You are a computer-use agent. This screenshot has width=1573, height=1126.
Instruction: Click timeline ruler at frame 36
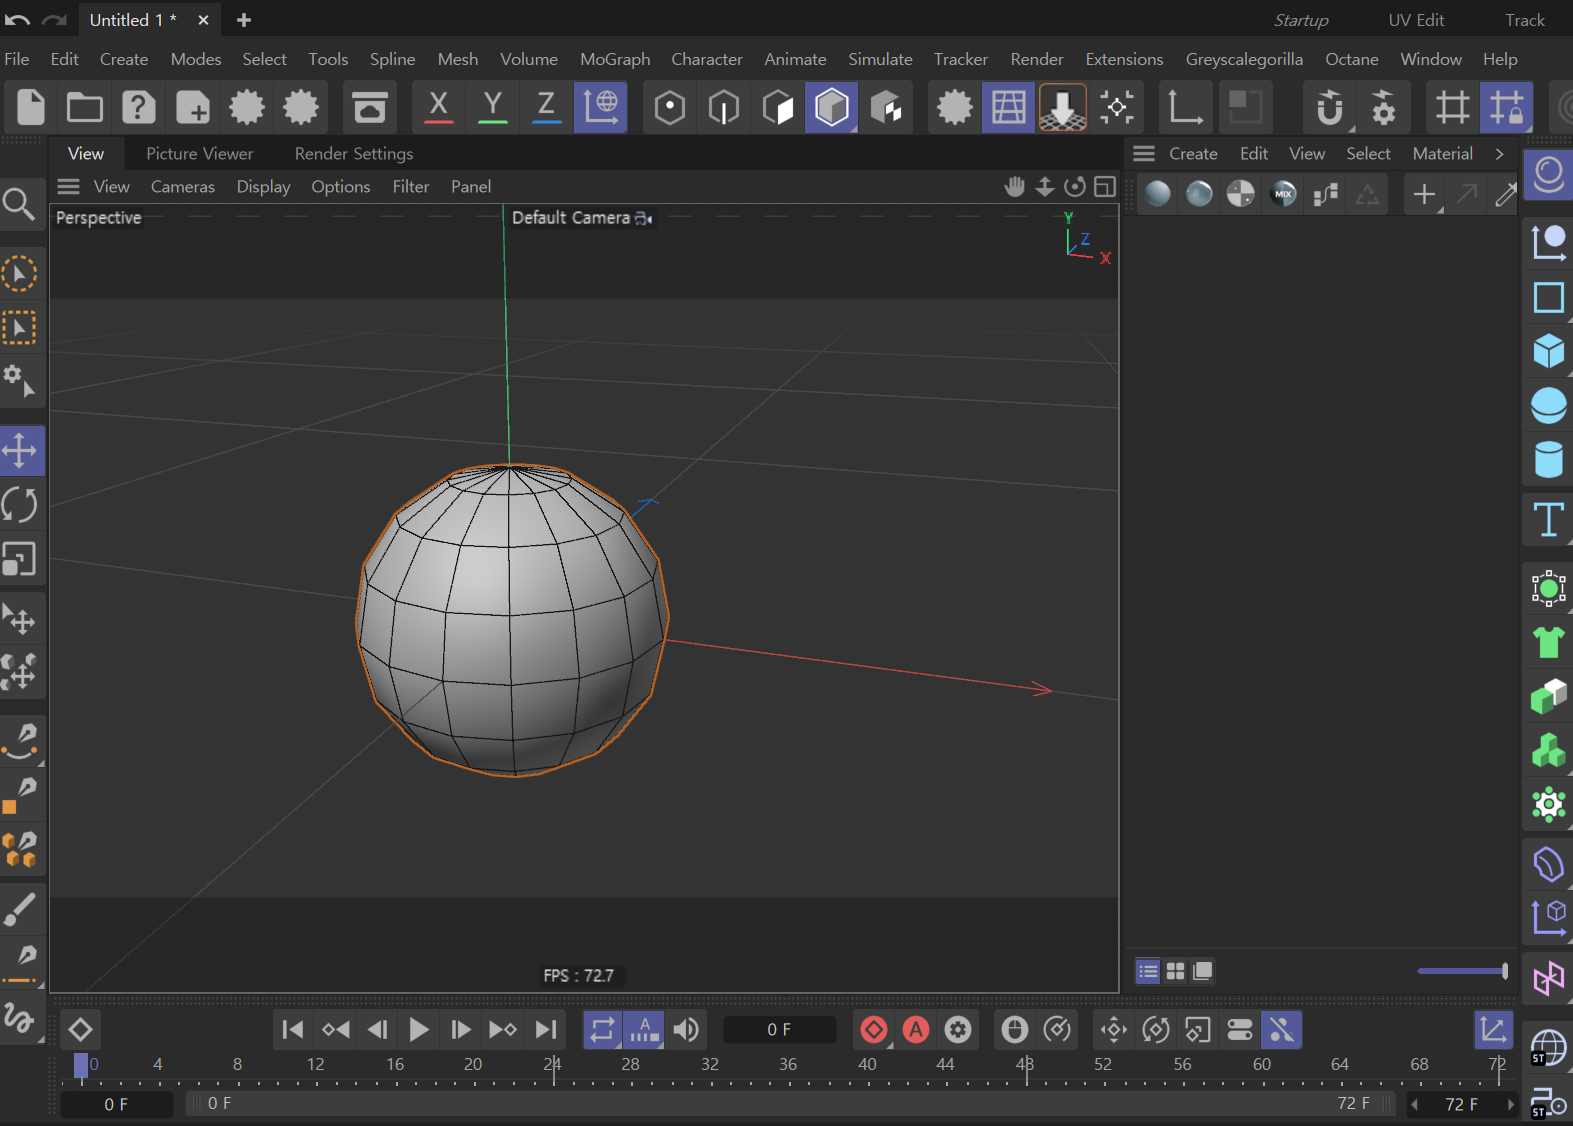pyautogui.click(x=788, y=1065)
